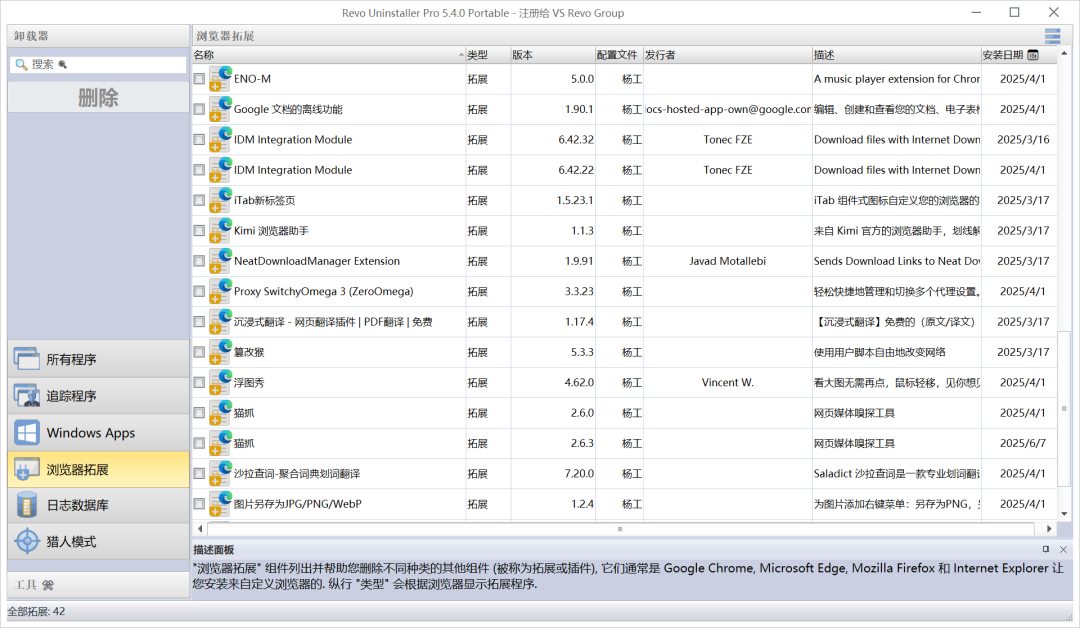The height and width of the screenshot is (628, 1080).
Task: Check the ENO-M checkbox
Action: pos(199,78)
